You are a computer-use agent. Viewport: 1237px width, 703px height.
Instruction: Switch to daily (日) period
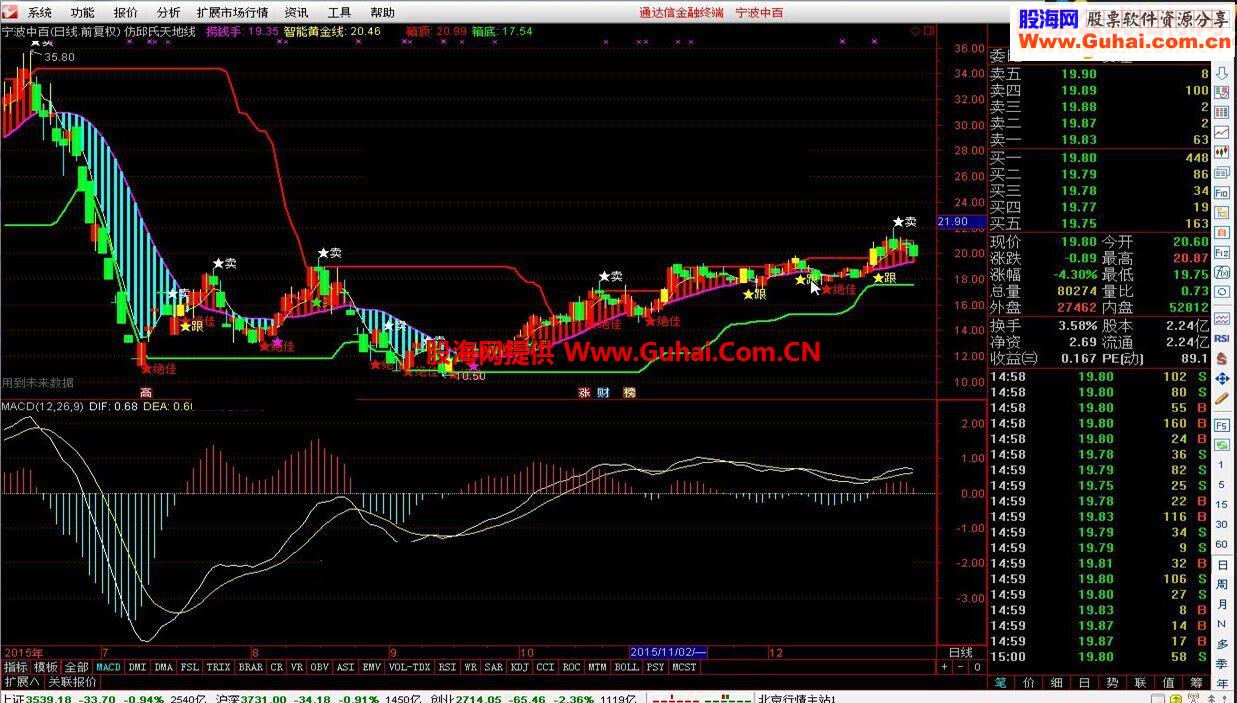(1222, 565)
